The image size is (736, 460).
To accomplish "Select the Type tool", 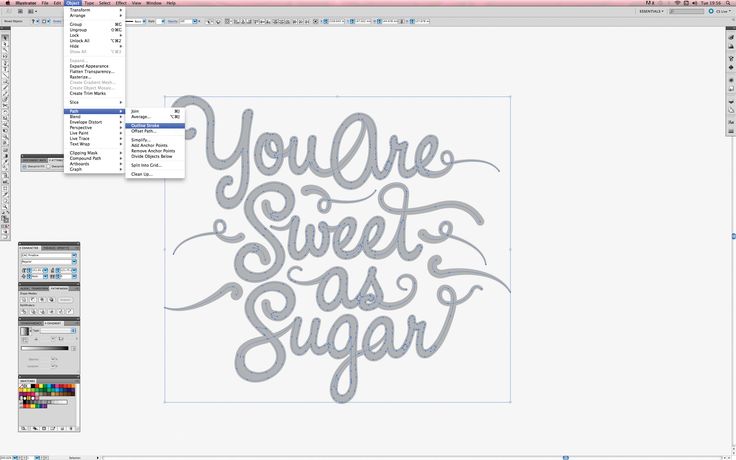I will [x=5, y=69].
